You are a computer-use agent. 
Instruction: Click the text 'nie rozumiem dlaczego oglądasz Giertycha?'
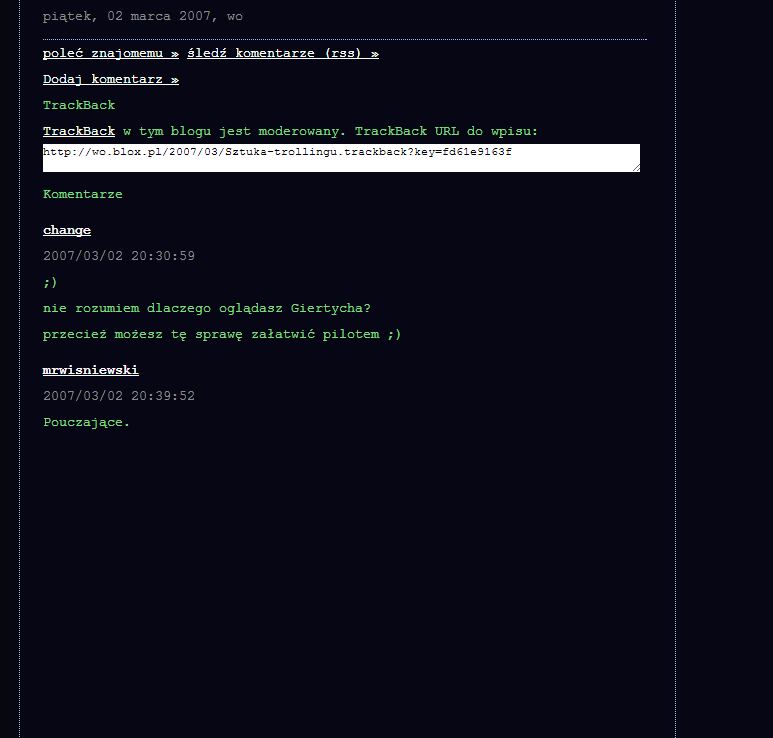click(x=207, y=309)
